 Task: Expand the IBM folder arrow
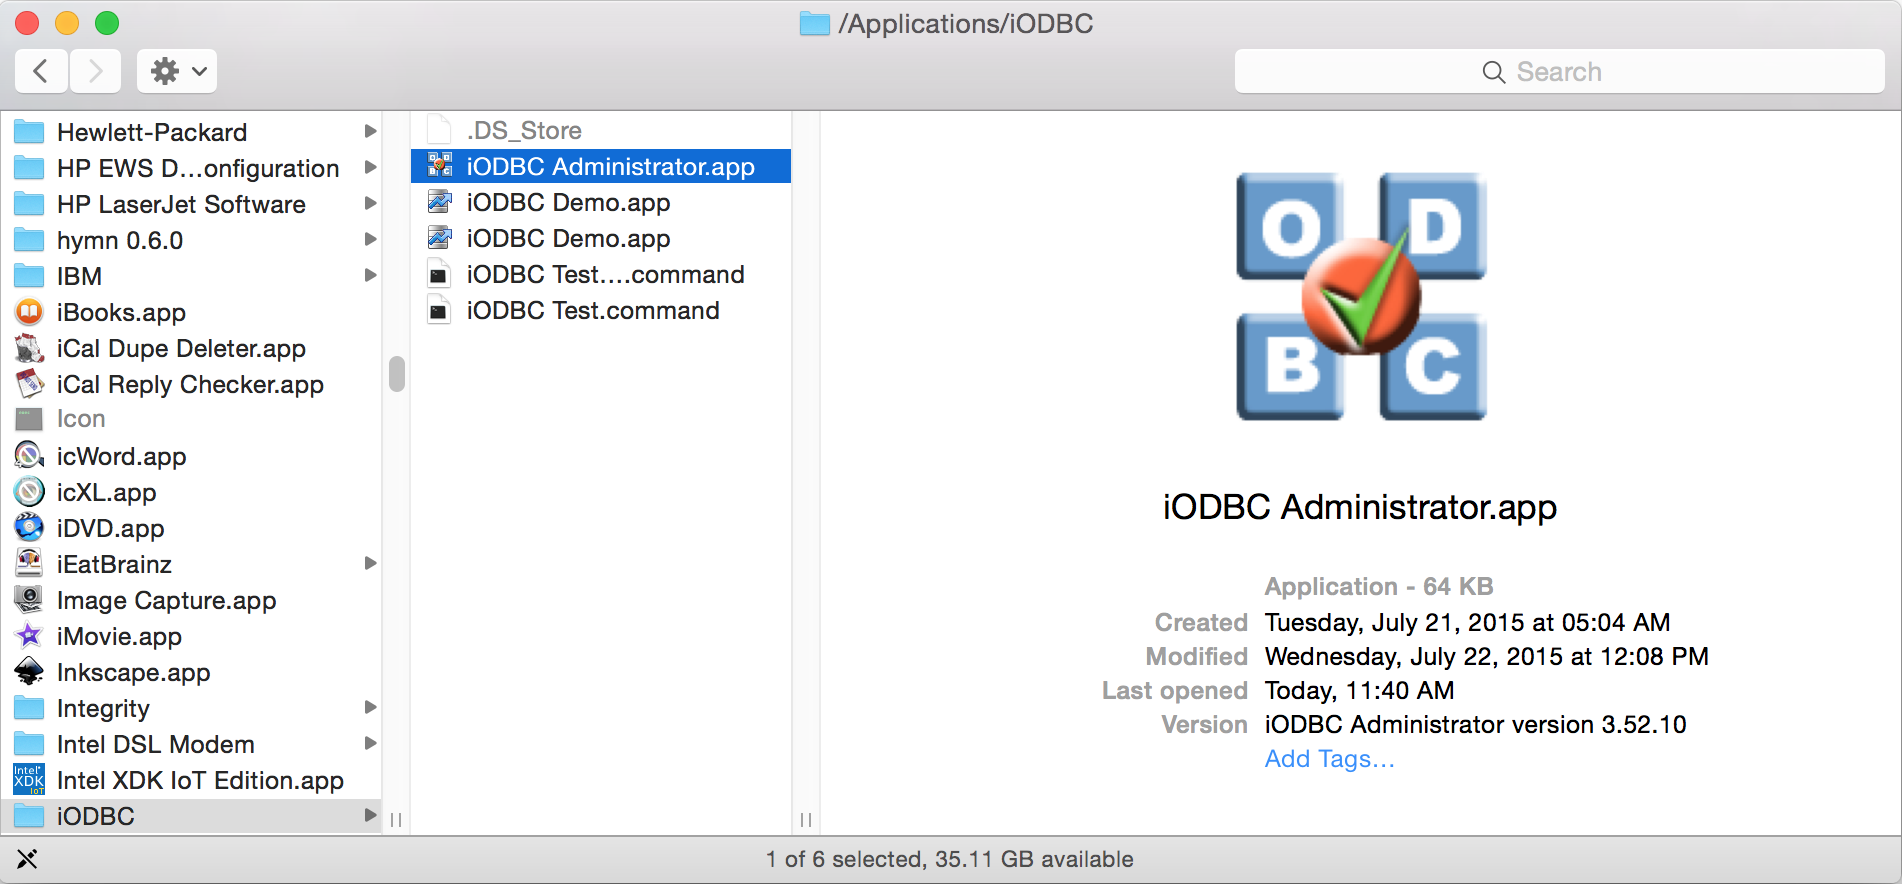[370, 275]
